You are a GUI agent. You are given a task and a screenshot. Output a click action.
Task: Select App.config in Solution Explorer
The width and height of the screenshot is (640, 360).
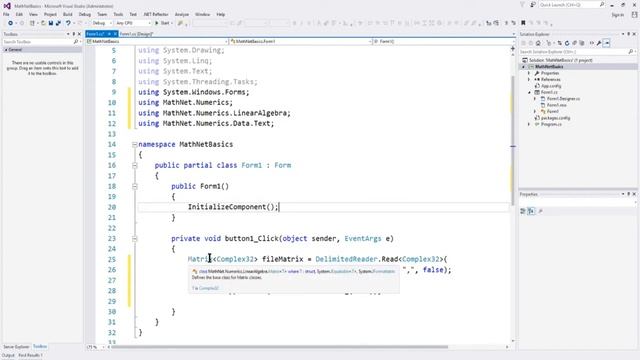[551, 86]
